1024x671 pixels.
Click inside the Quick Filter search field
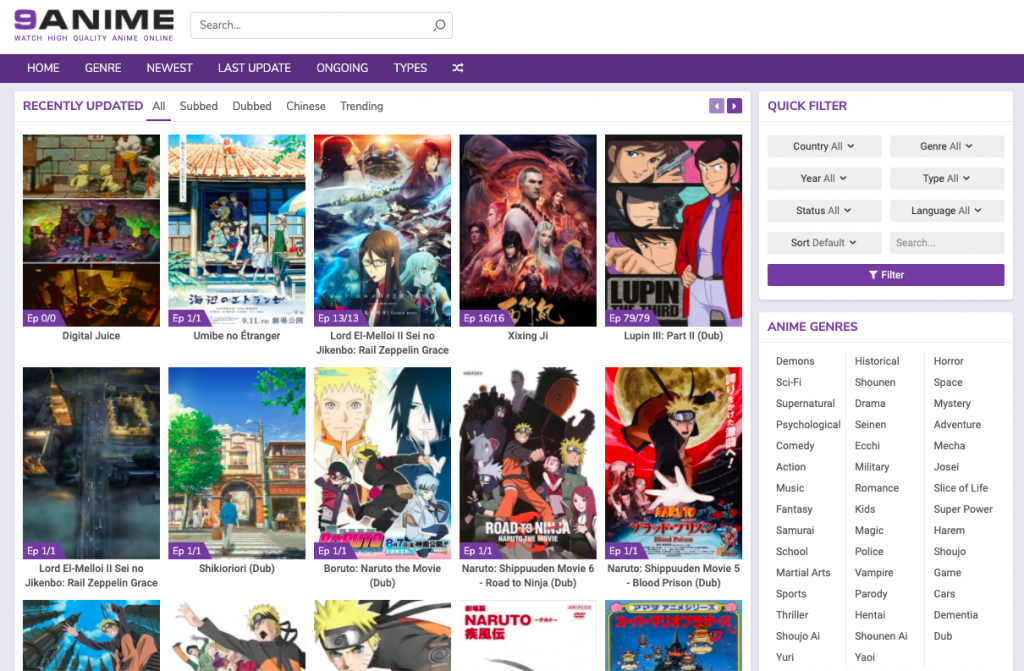point(946,242)
